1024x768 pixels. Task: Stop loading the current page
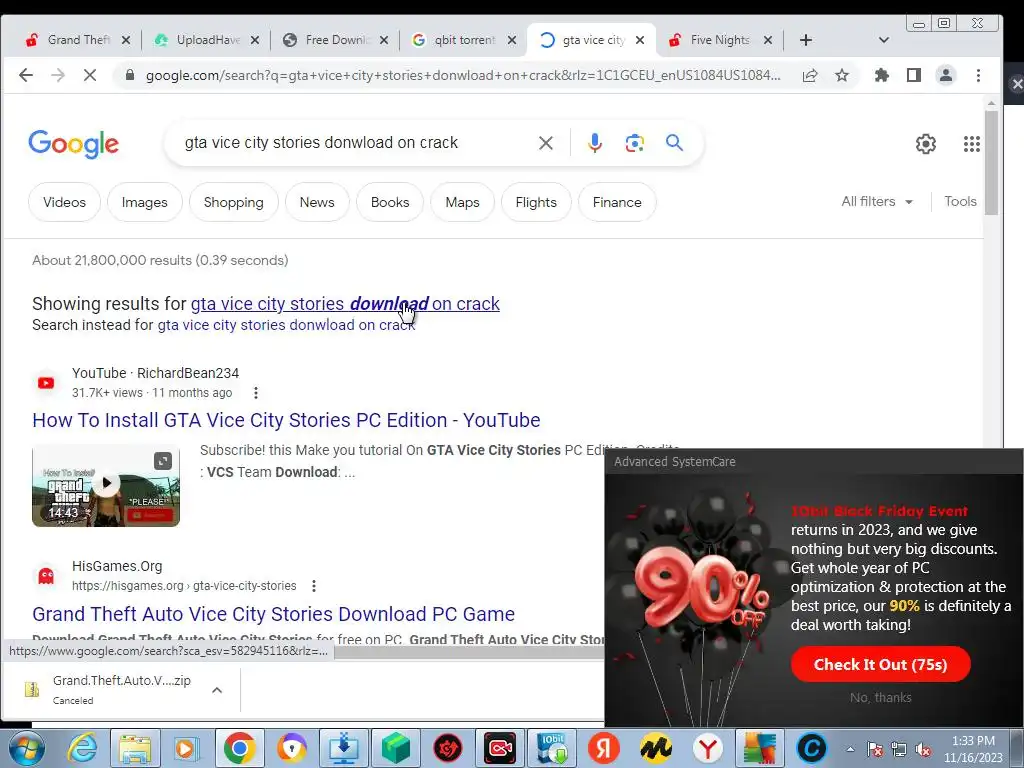point(90,75)
